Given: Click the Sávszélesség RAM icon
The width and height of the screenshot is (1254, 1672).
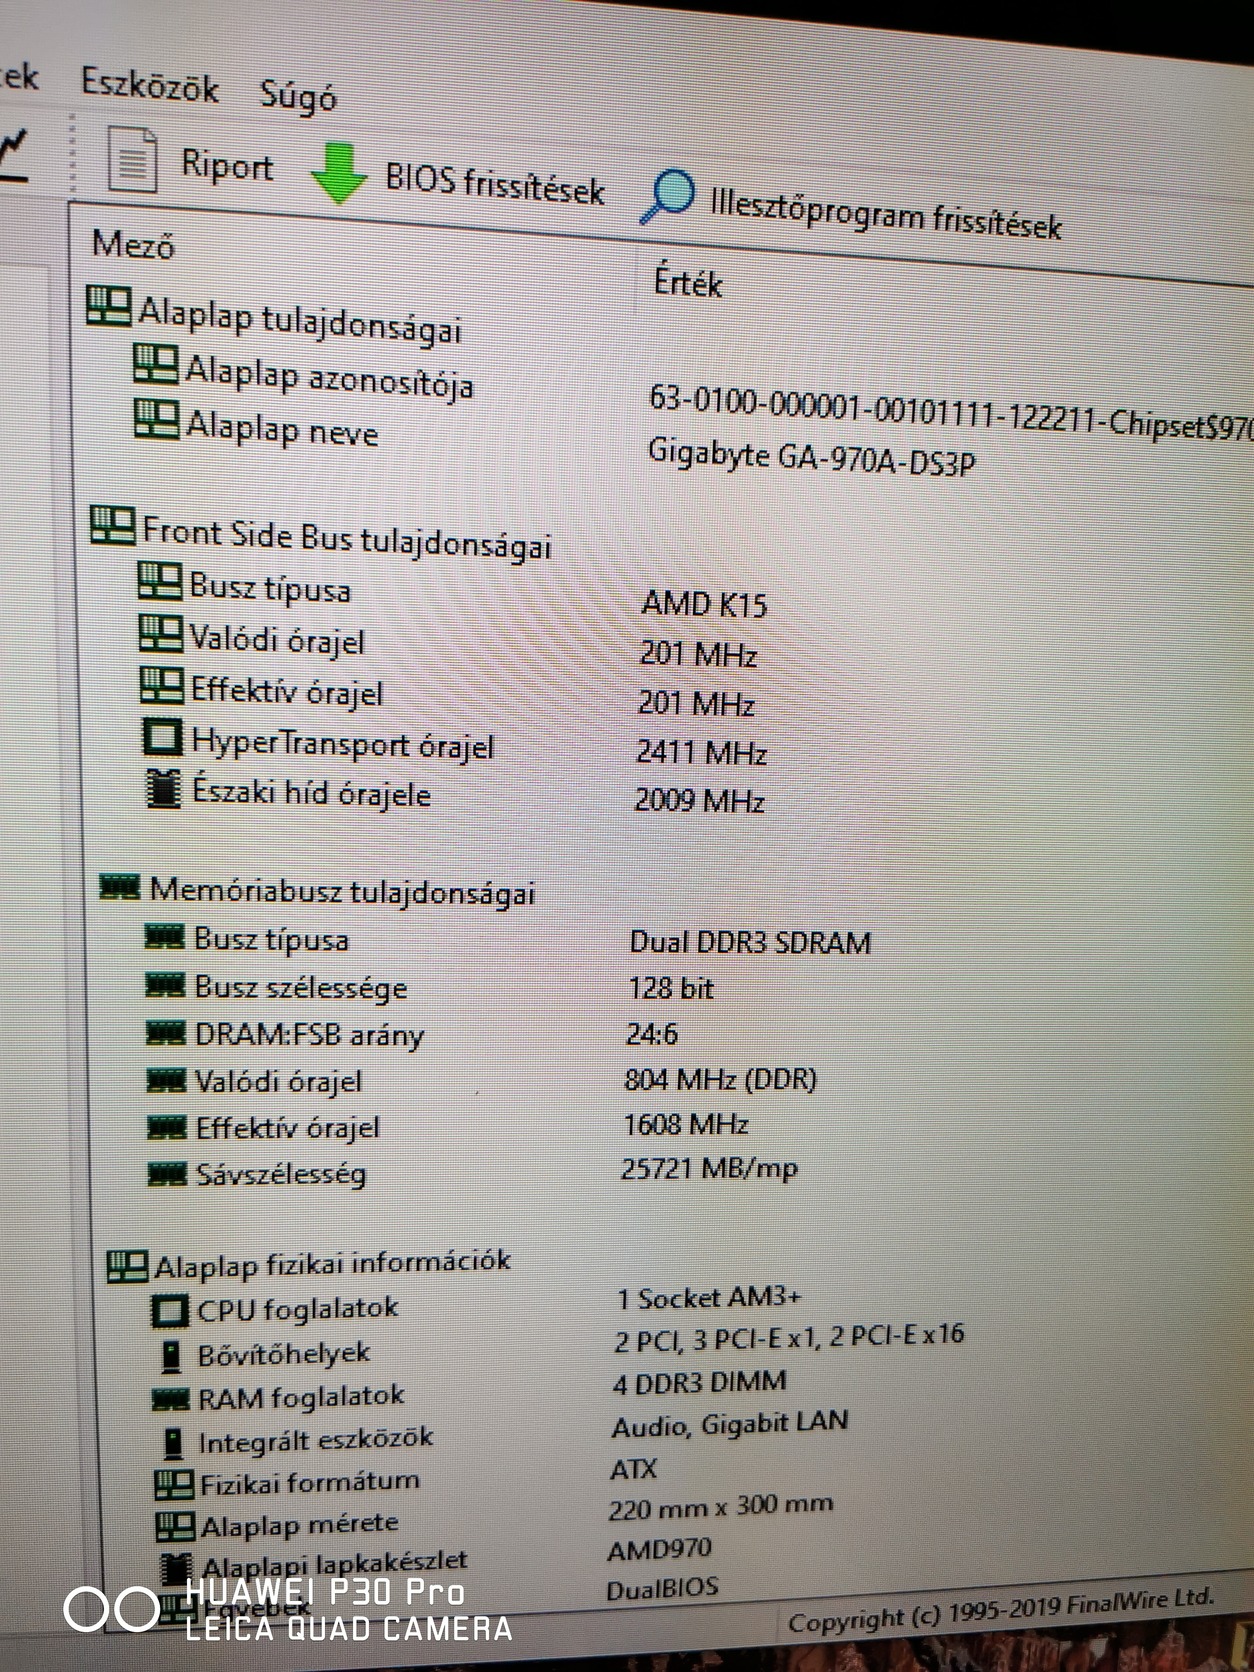Looking at the screenshot, I should pyautogui.click(x=167, y=1173).
